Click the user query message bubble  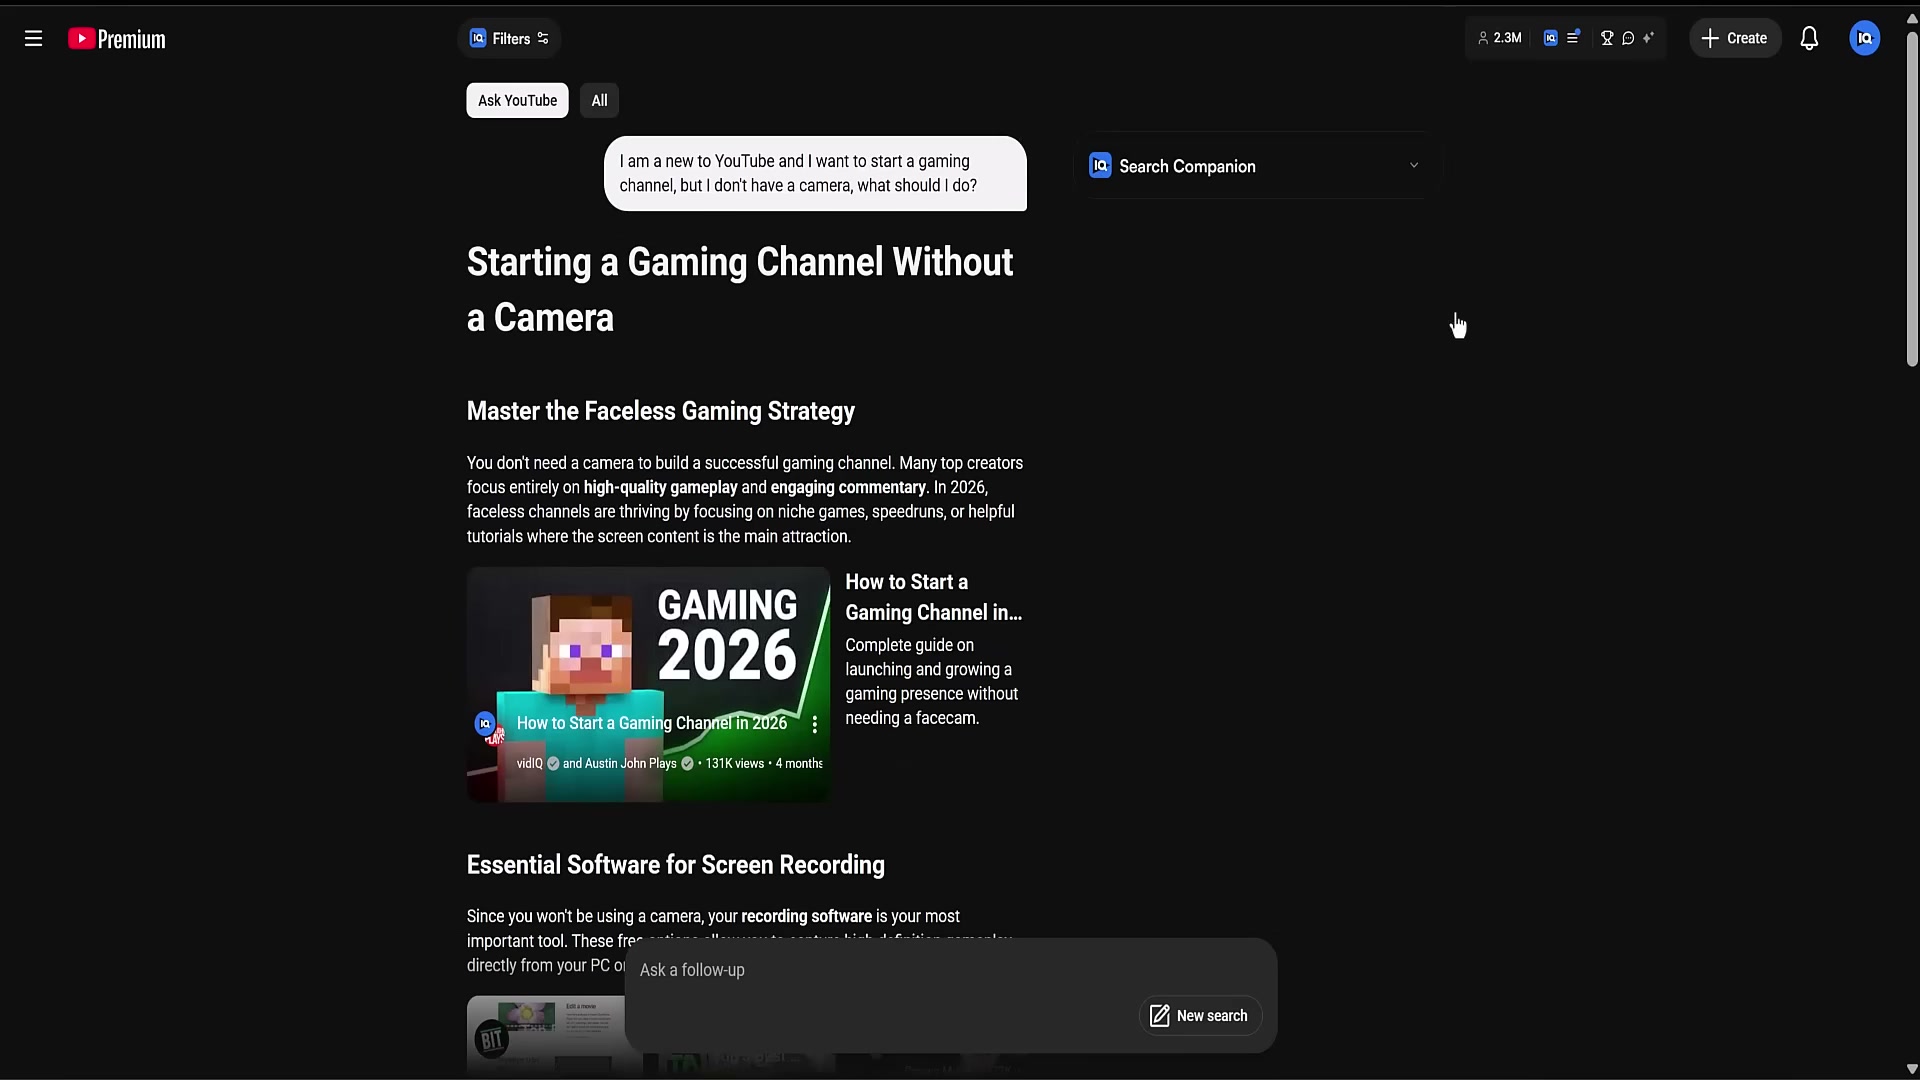point(815,173)
